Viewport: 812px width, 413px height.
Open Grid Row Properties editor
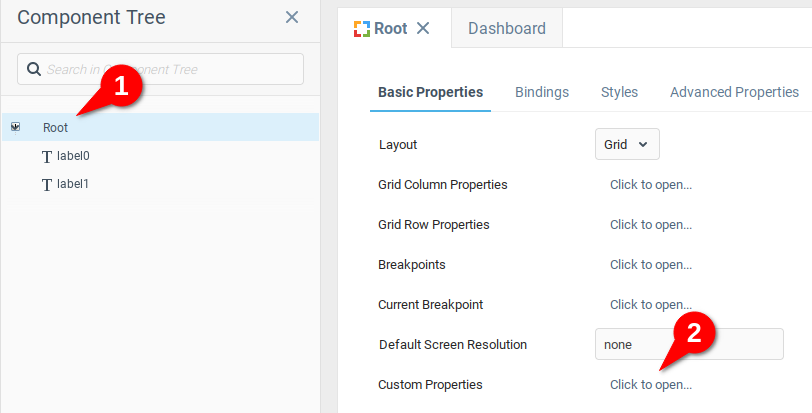651,225
